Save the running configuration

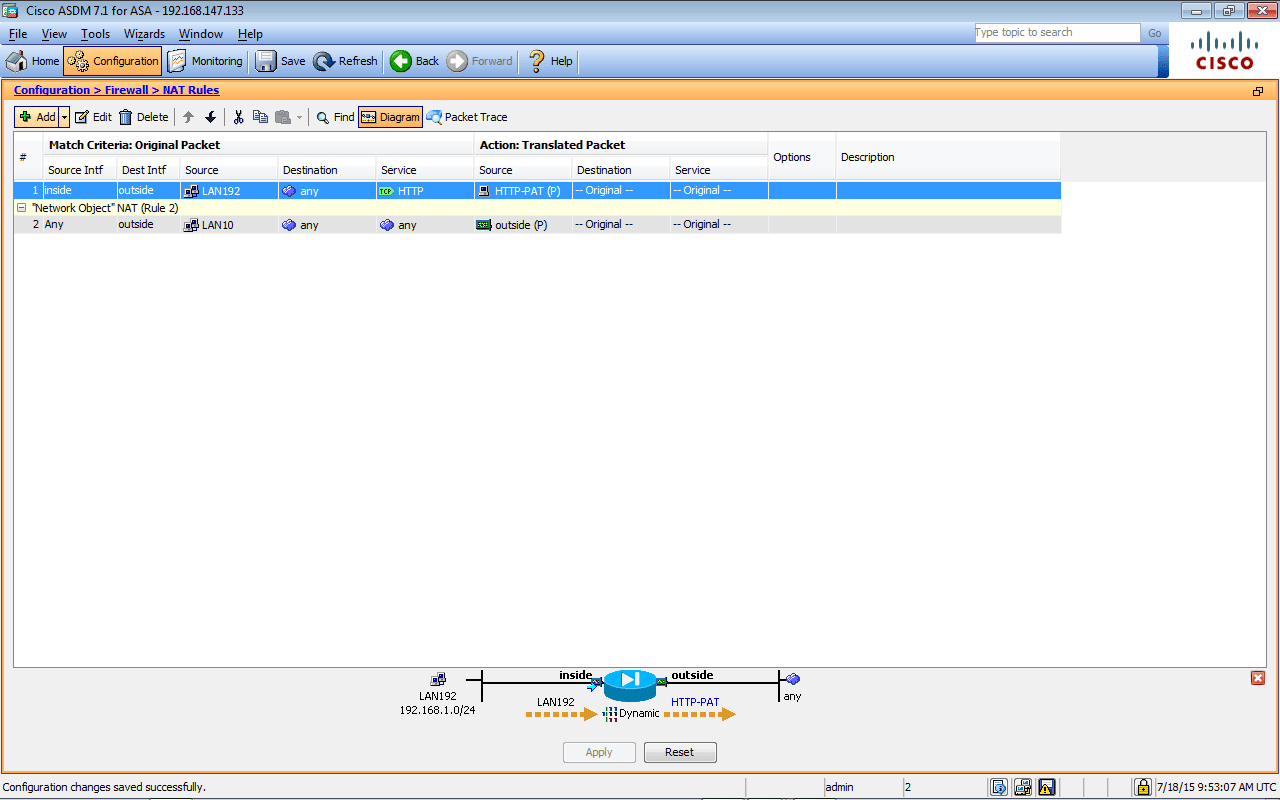(280, 61)
